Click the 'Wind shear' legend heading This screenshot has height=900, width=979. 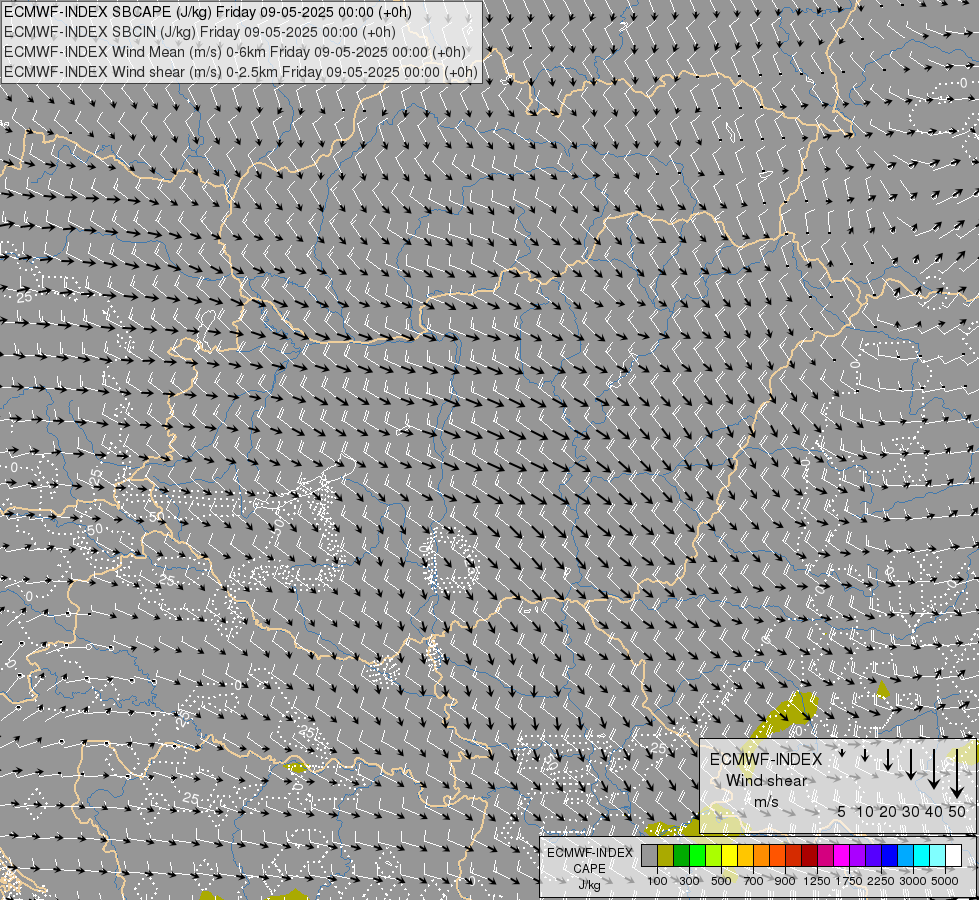click(x=766, y=780)
